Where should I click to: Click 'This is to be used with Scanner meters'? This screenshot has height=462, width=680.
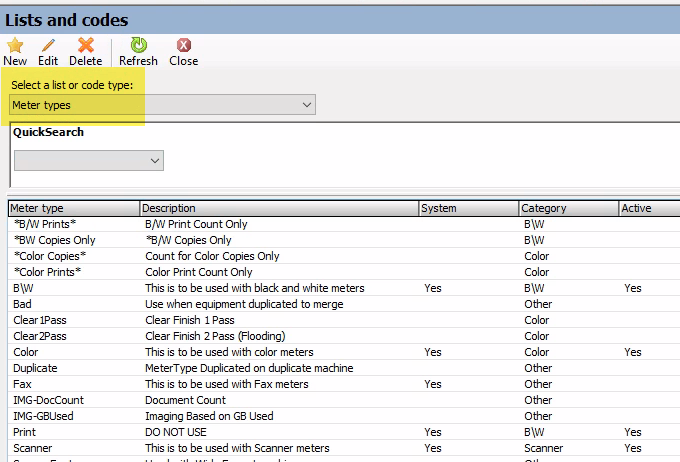click(x=237, y=449)
